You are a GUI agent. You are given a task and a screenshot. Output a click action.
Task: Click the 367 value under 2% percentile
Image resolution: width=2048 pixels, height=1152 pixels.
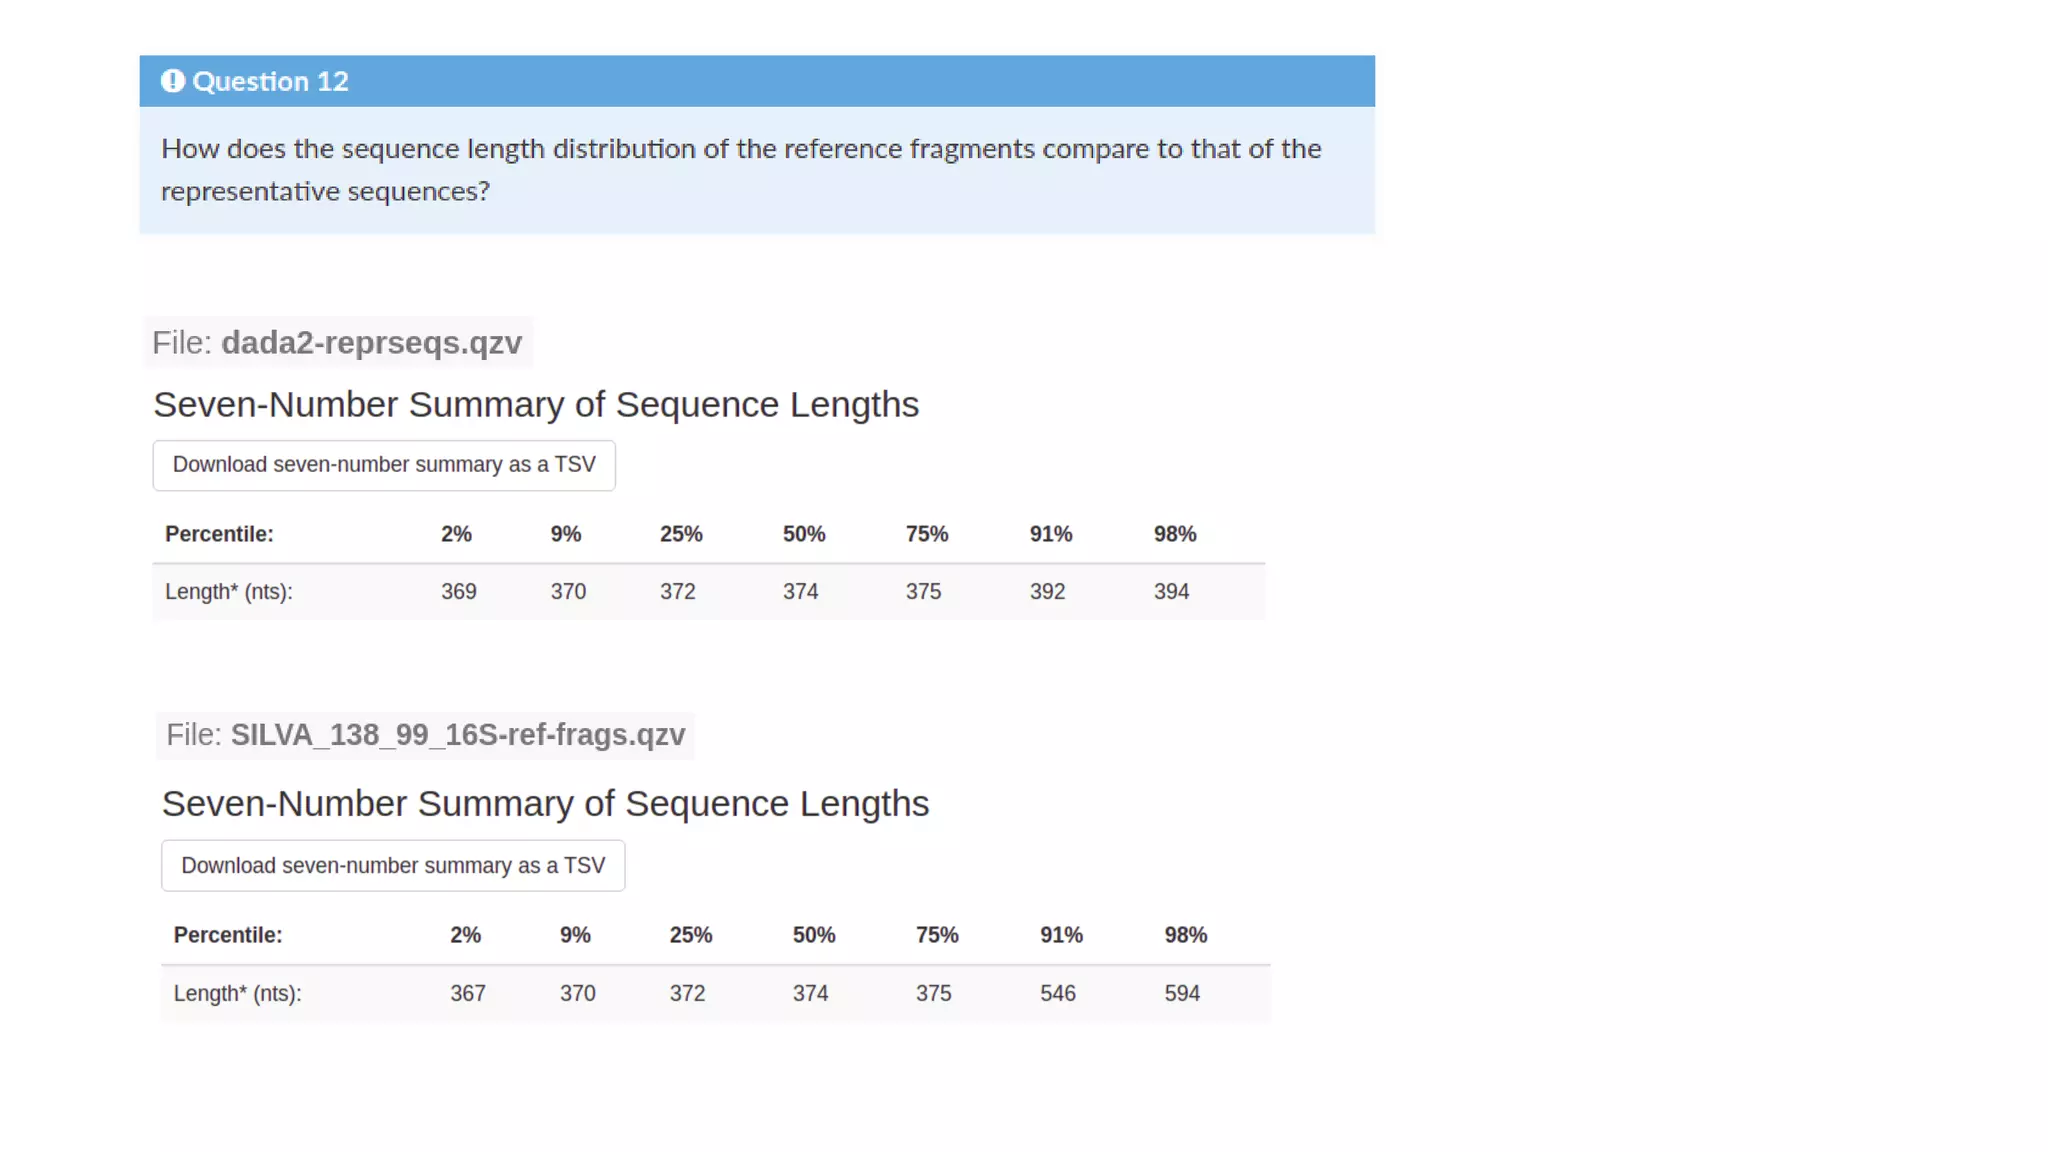[x=467, y=994]
